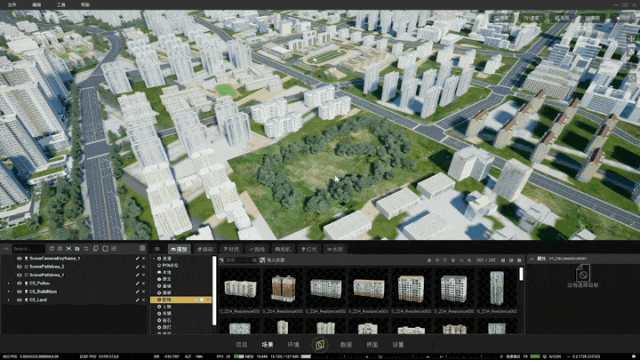Select the POI点位 category row
This screenshot has height=360, width=640.
coord(182,265)
